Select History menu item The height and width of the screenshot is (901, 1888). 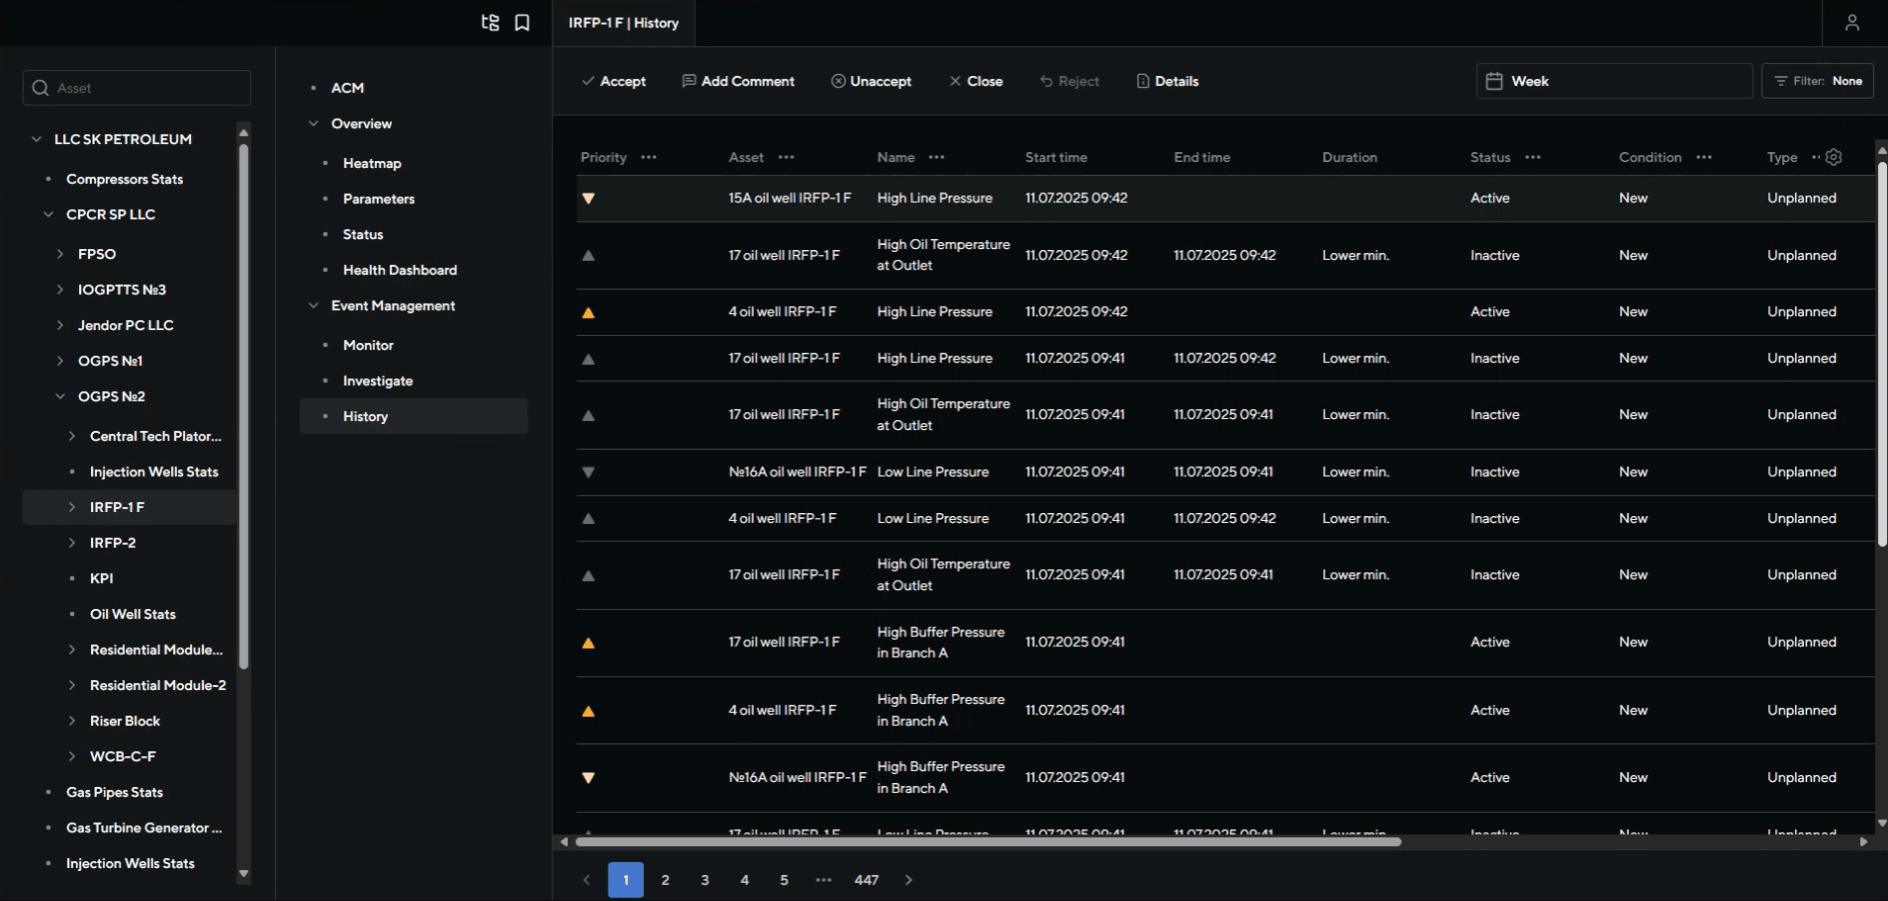414,416
